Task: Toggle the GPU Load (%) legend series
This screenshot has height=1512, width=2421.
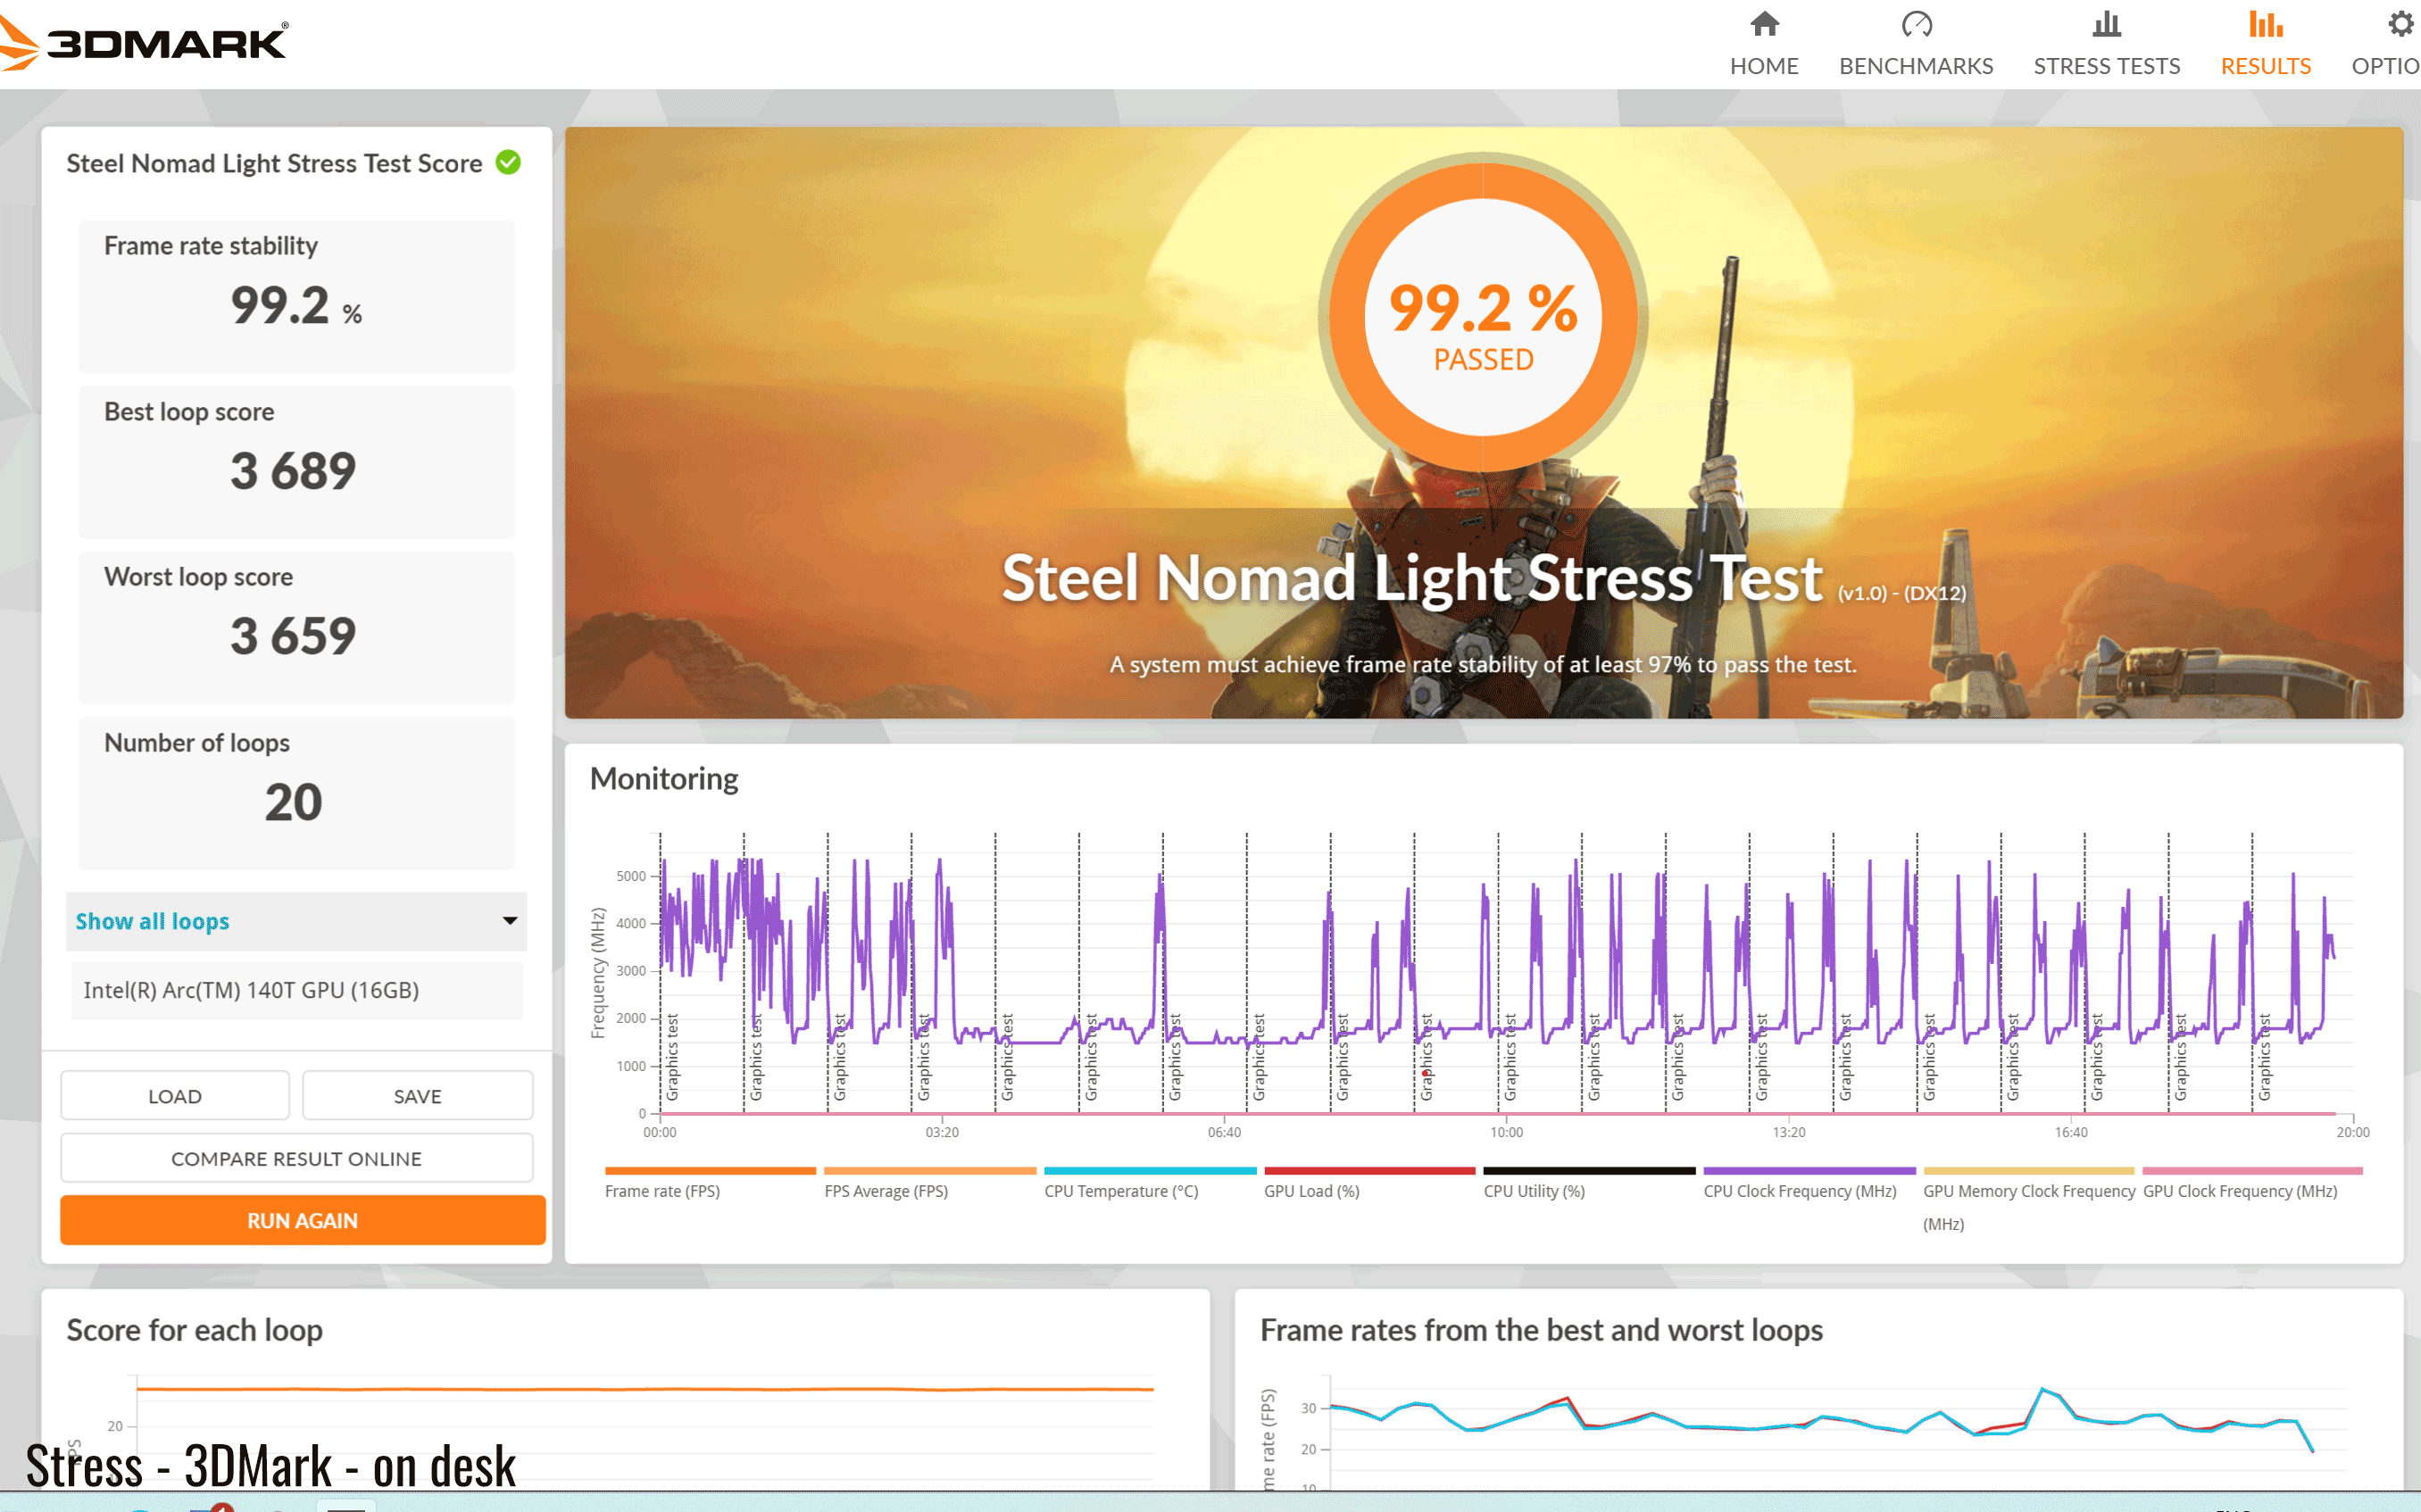Action: (1369, 1183)
